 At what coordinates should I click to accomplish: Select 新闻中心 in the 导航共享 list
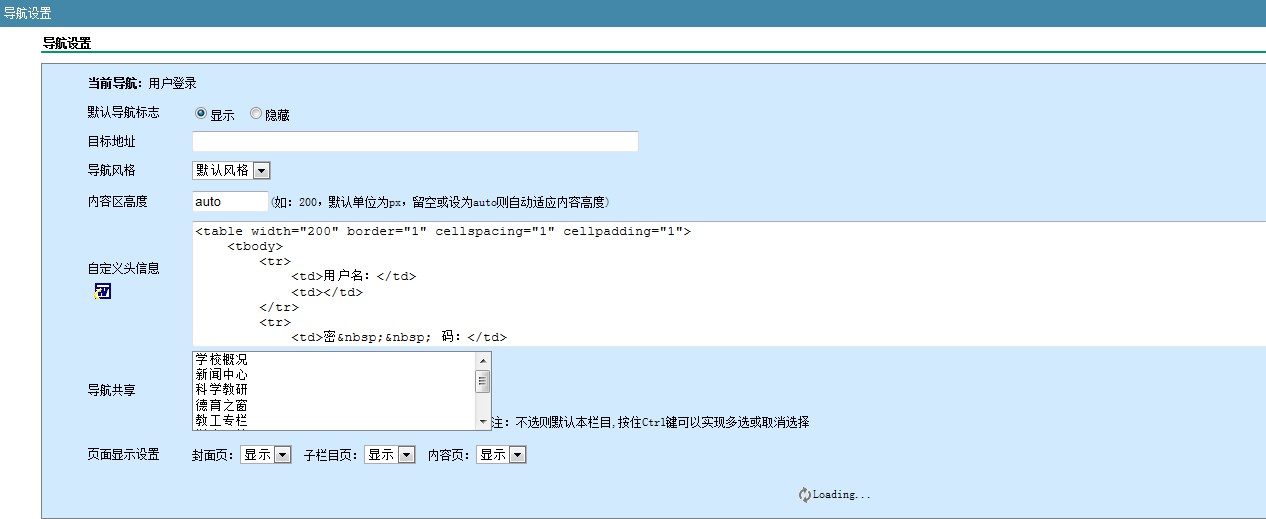pos(221,374)
